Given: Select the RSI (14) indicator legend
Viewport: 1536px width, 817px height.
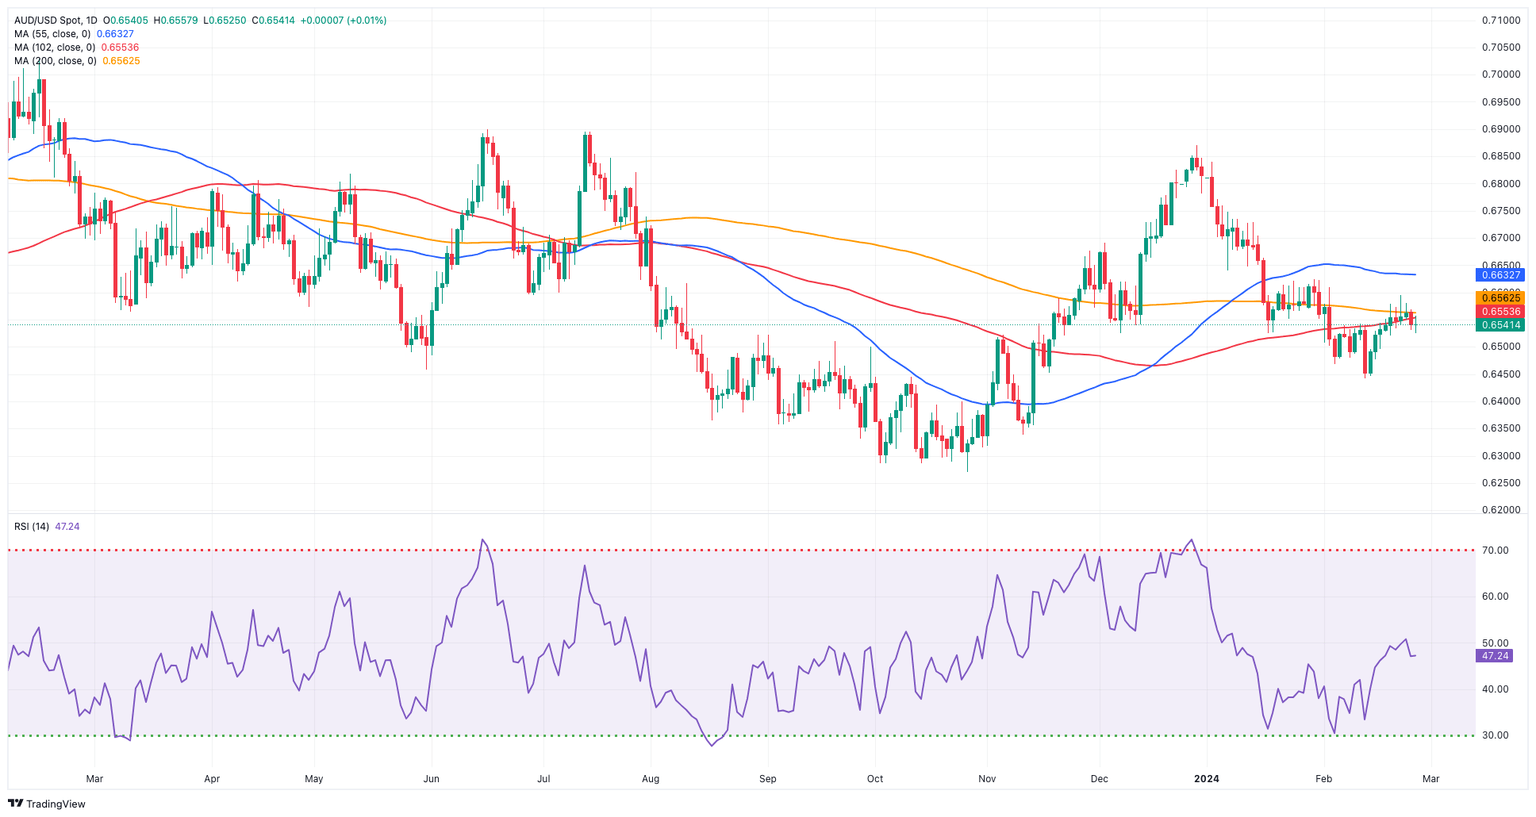Looking at the screenshot, I should pos(31,526).
